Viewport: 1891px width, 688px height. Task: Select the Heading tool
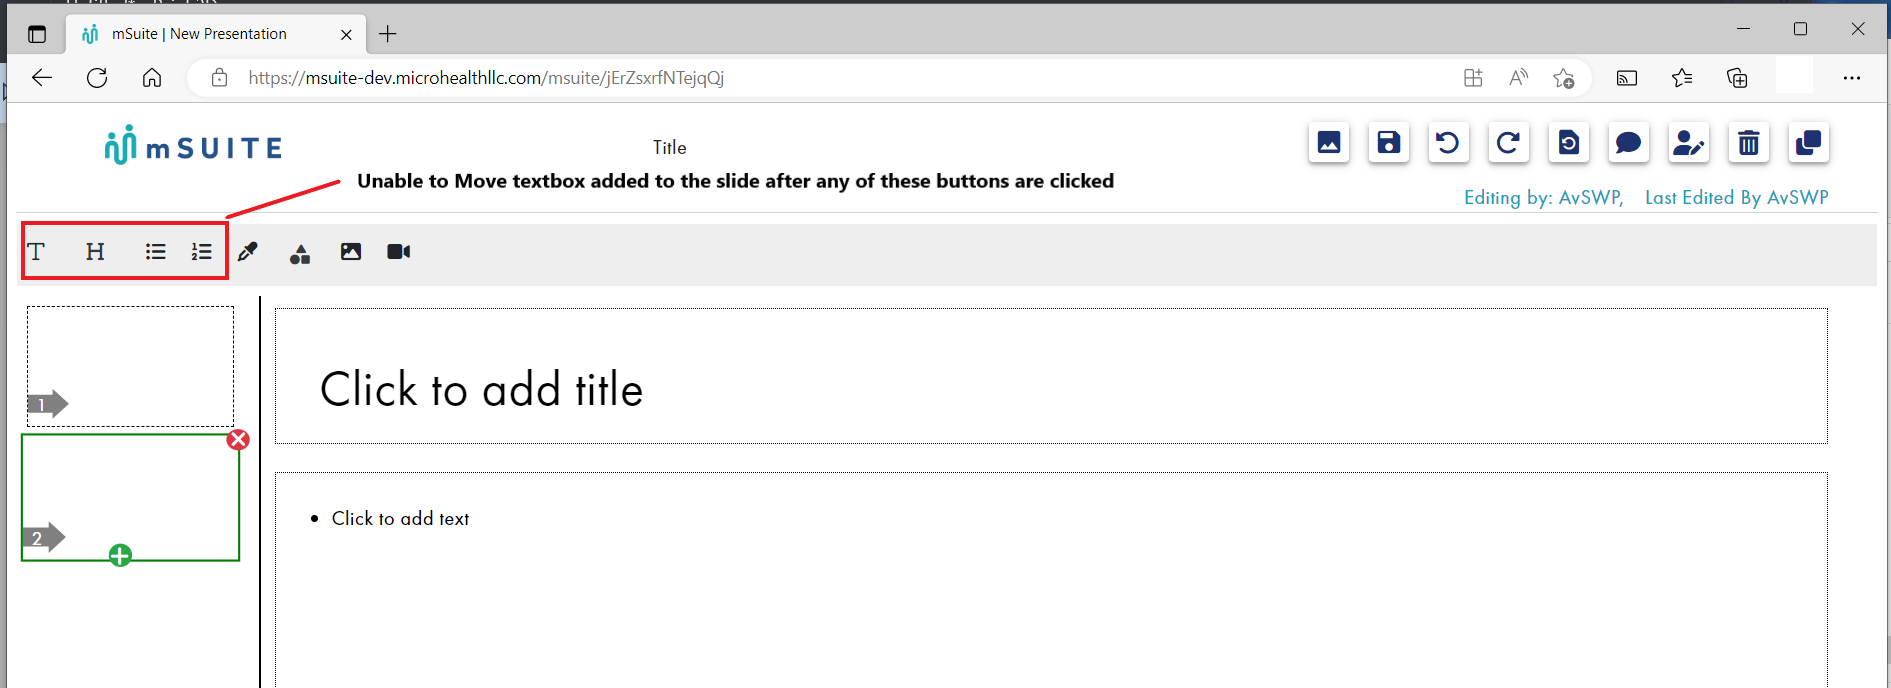coord(94,252)
